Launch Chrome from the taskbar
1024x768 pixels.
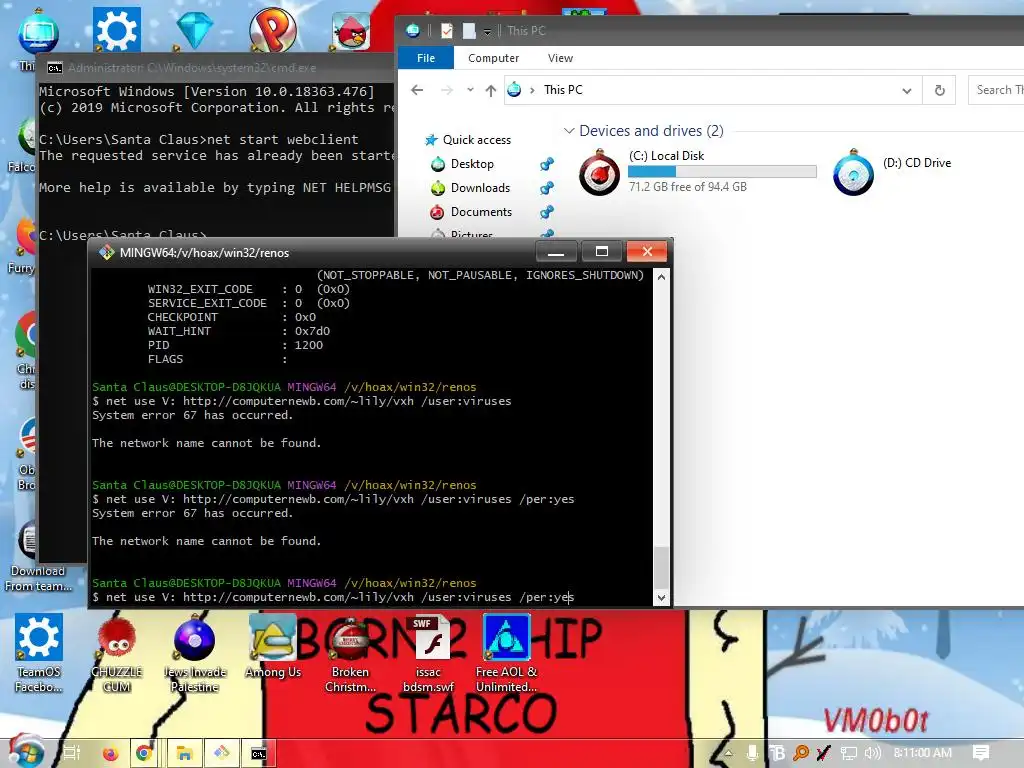pos(144,753)
